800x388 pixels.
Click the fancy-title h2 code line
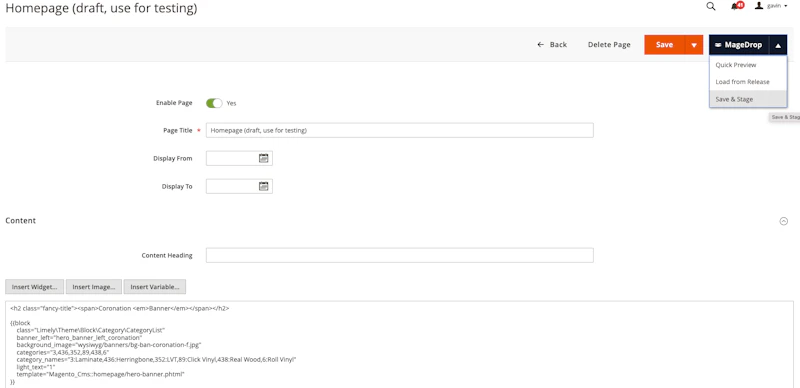click(120, 308)
